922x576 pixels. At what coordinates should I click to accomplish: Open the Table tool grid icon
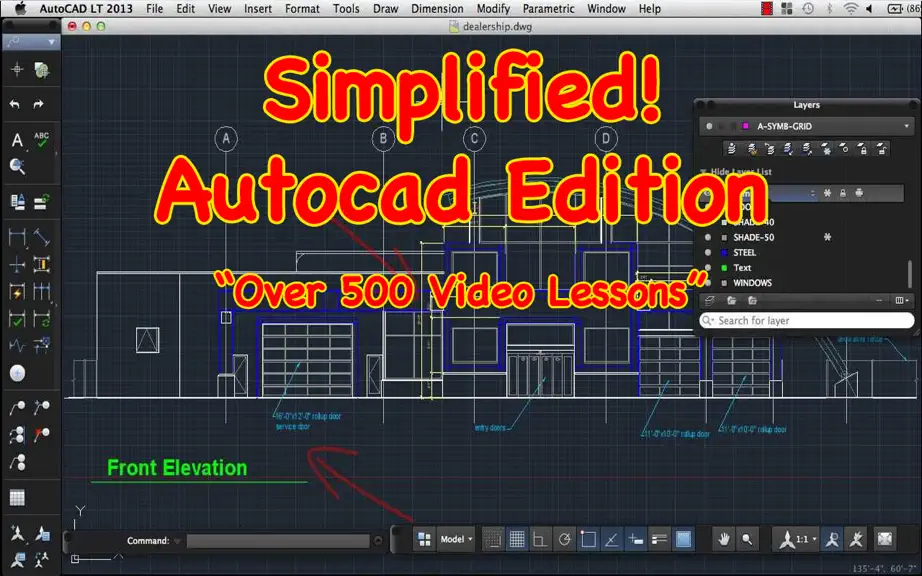(17, 498)
